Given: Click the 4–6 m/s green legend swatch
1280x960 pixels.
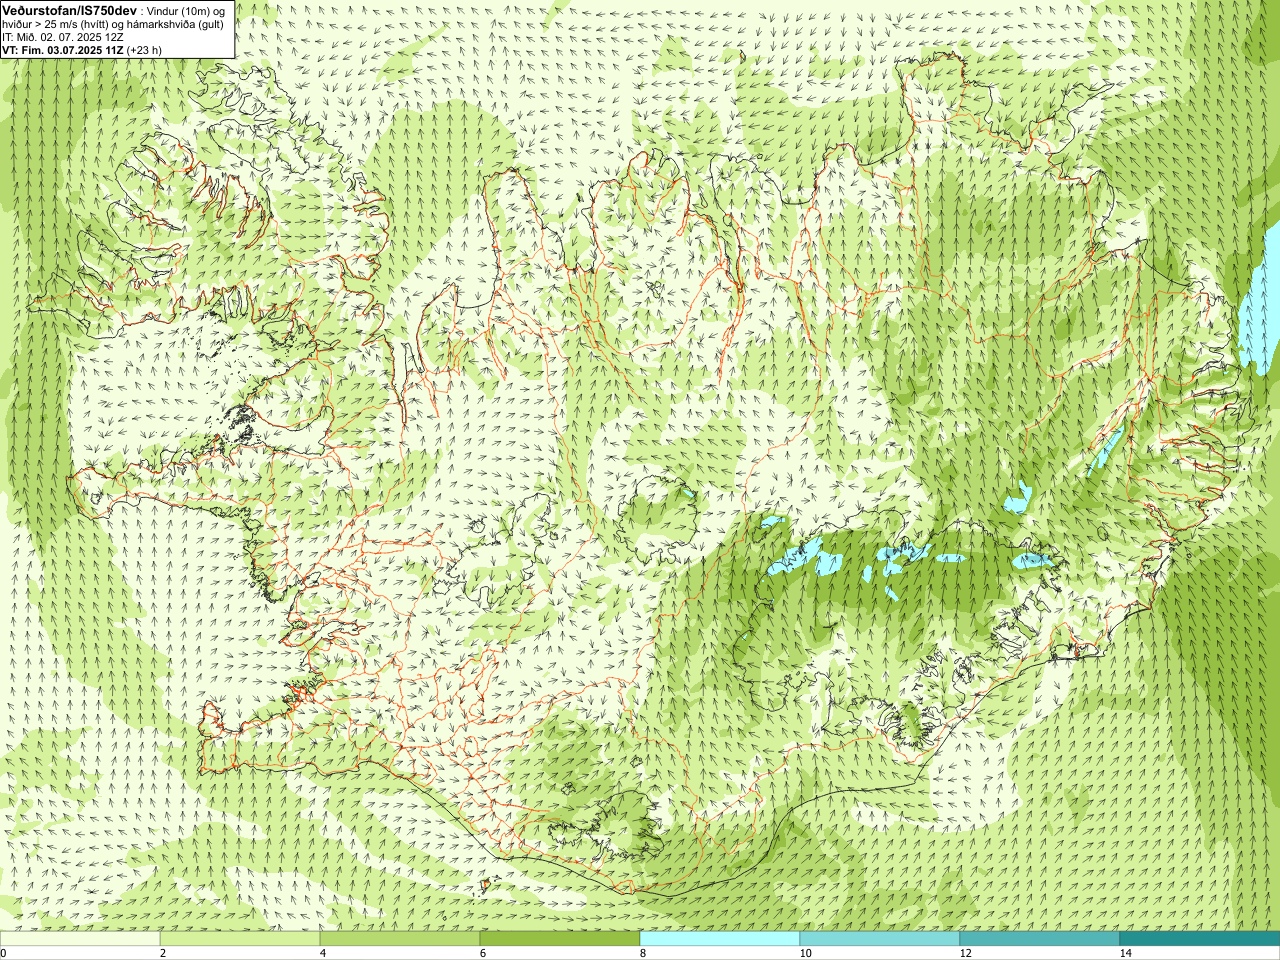Looking at the screenshot, I should pos(400,939).
